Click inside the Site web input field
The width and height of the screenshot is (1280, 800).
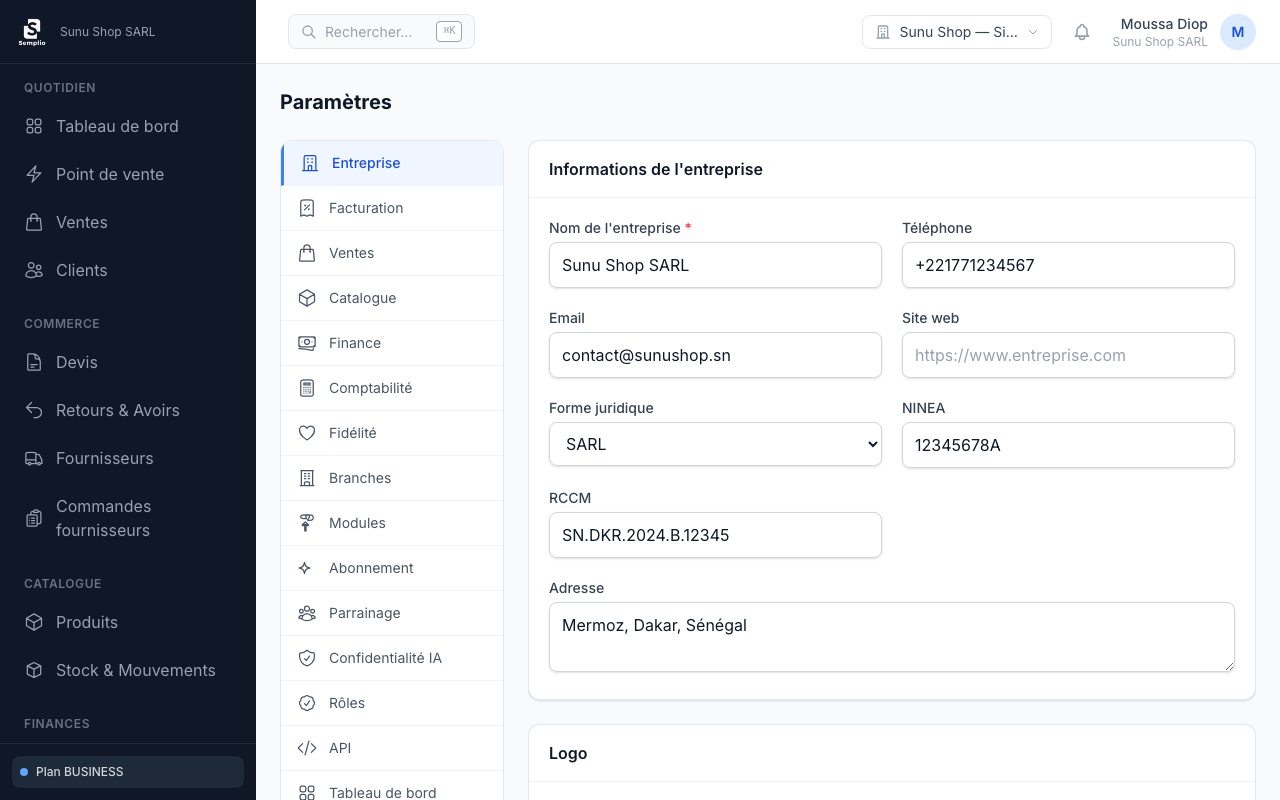pos(1068,355)
